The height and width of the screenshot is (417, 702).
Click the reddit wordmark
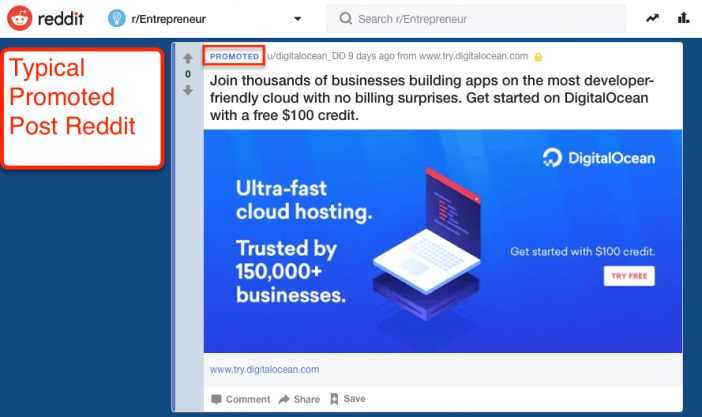(x=61, y=19)
